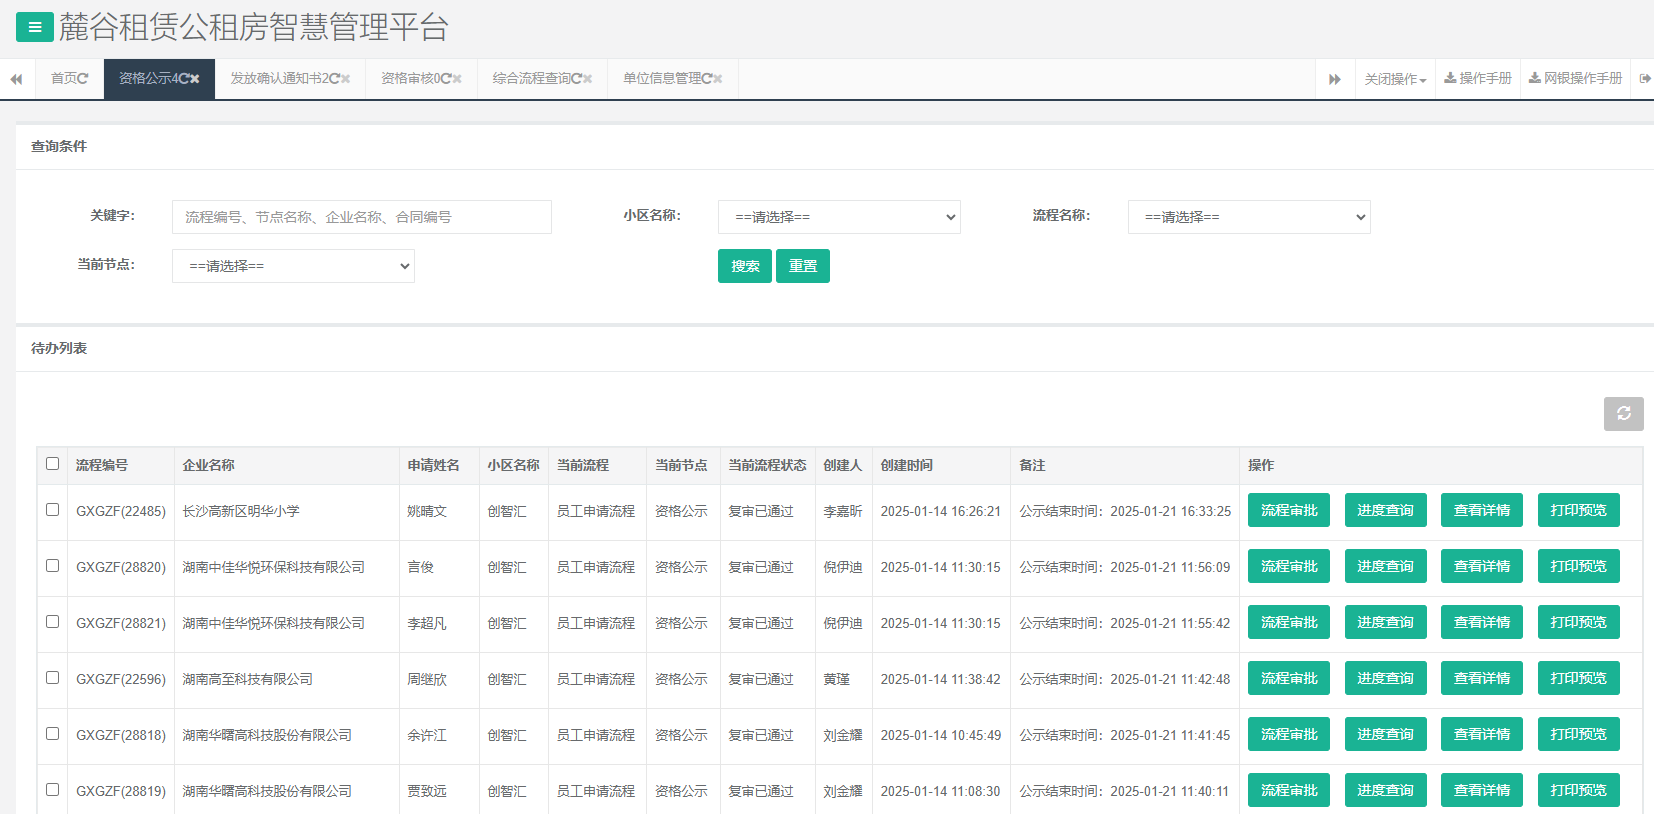Close the 资格审核 tab with its X icon

pyautogui.click(x=457, y=79)
